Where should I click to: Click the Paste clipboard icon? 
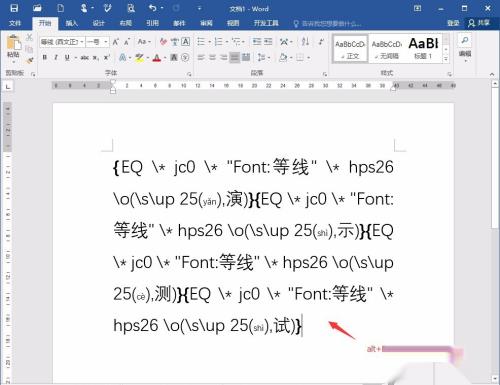(13, 43)
